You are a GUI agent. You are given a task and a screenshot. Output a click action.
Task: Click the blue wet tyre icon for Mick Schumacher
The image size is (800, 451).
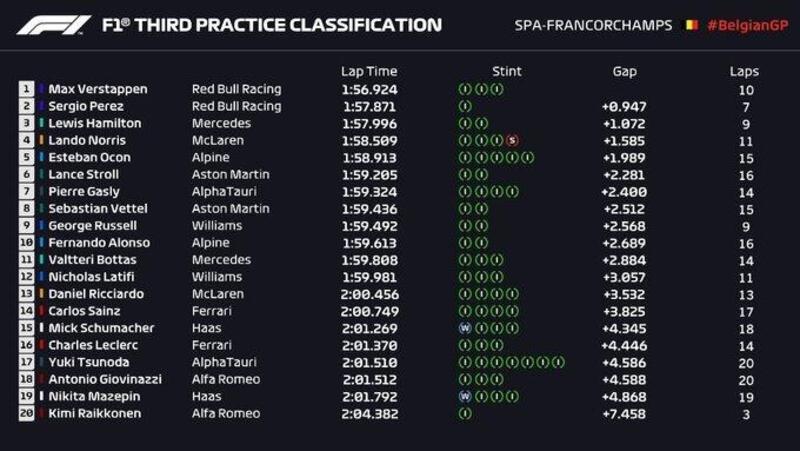[x=464, y=328]
